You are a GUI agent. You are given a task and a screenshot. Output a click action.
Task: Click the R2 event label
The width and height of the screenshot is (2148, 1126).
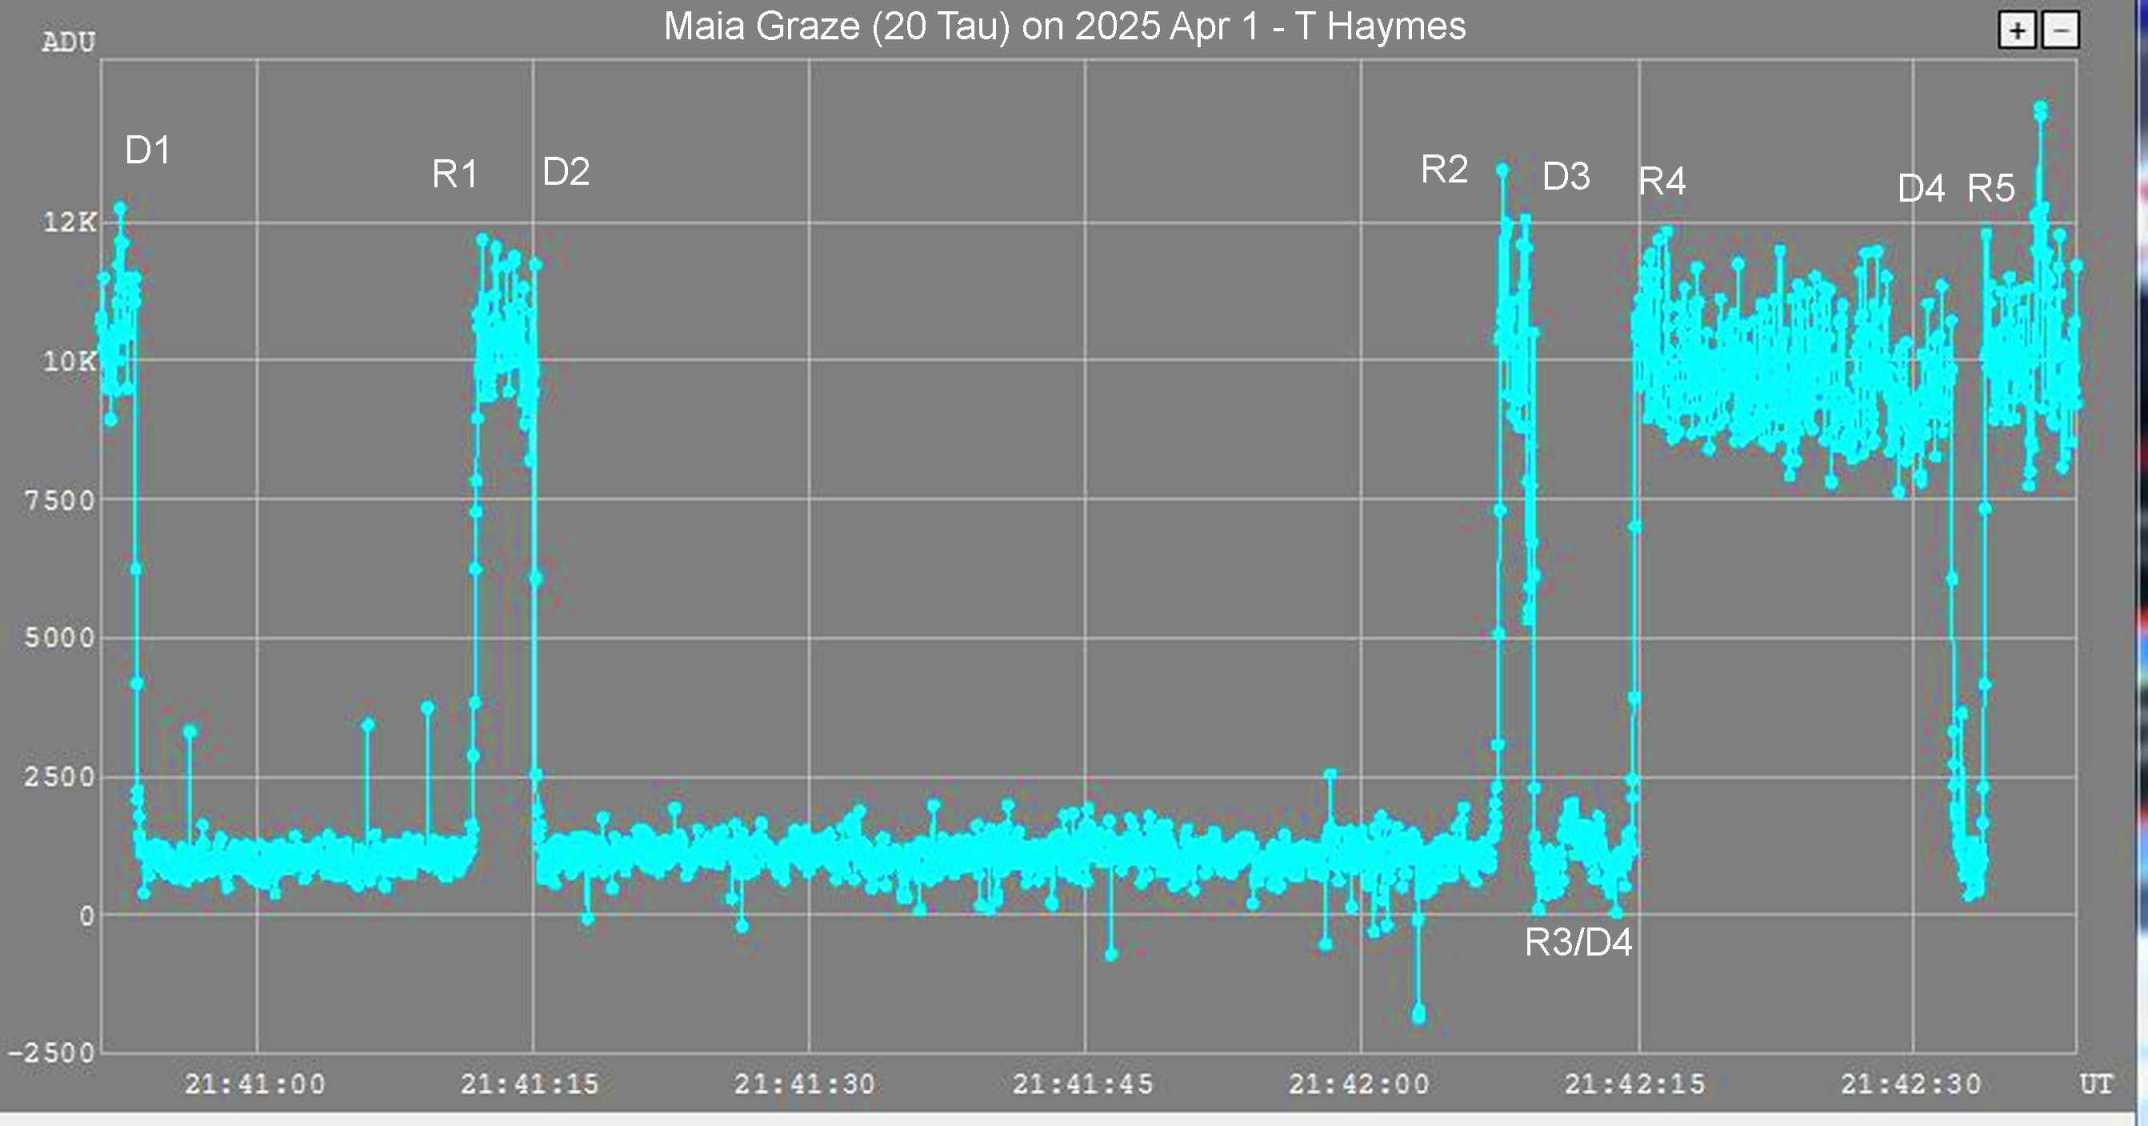(x=1444, y=170)
